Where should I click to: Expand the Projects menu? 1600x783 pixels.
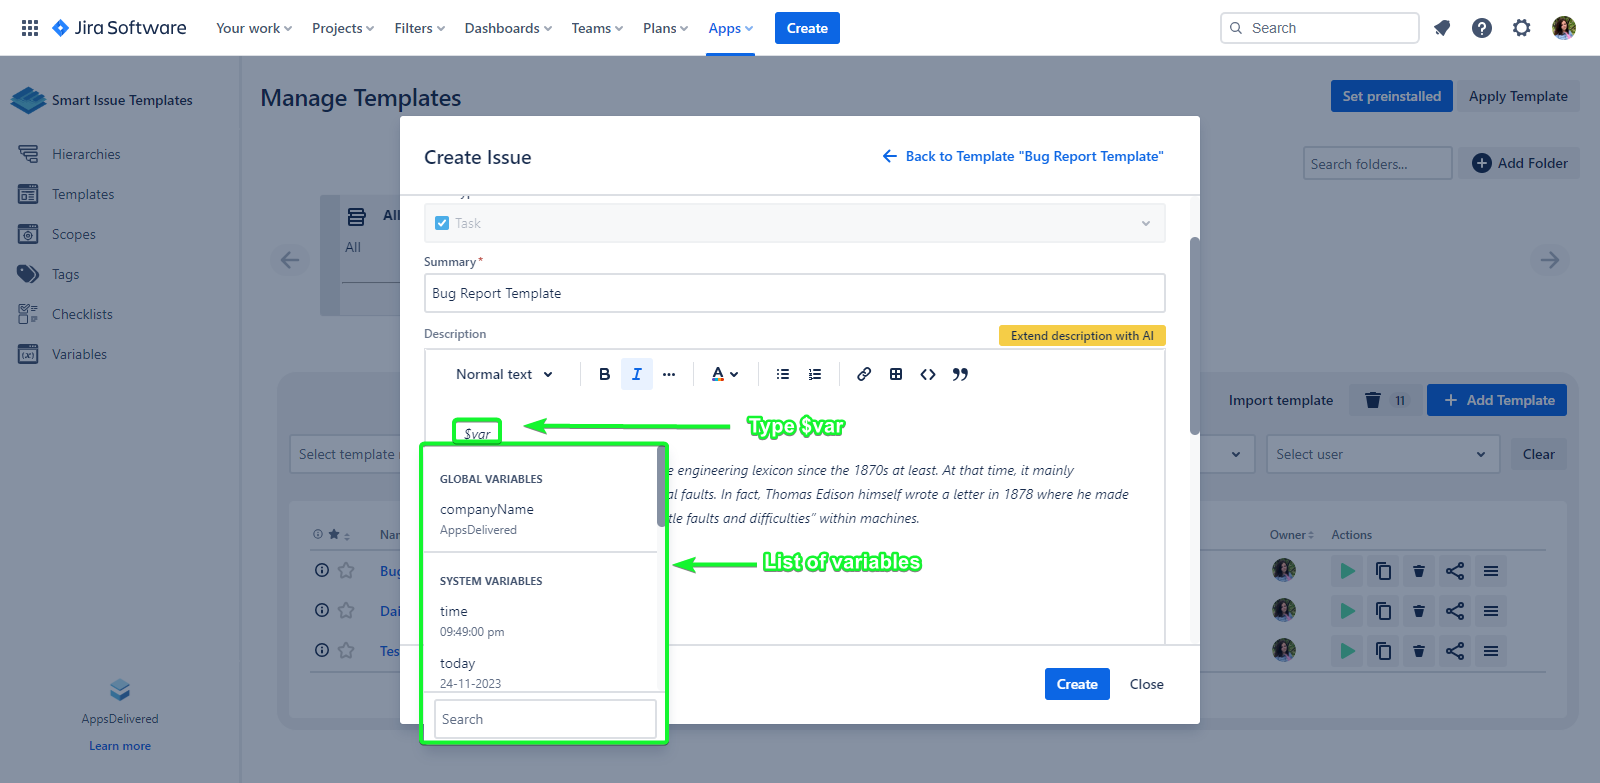coord(342,28)
